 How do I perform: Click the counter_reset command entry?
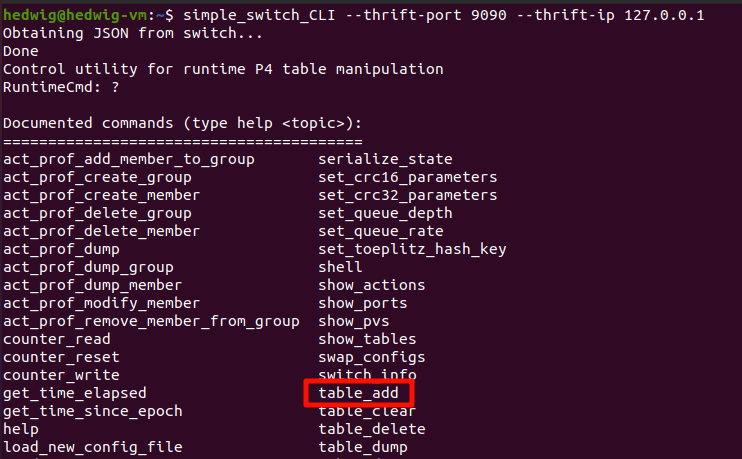61,357
